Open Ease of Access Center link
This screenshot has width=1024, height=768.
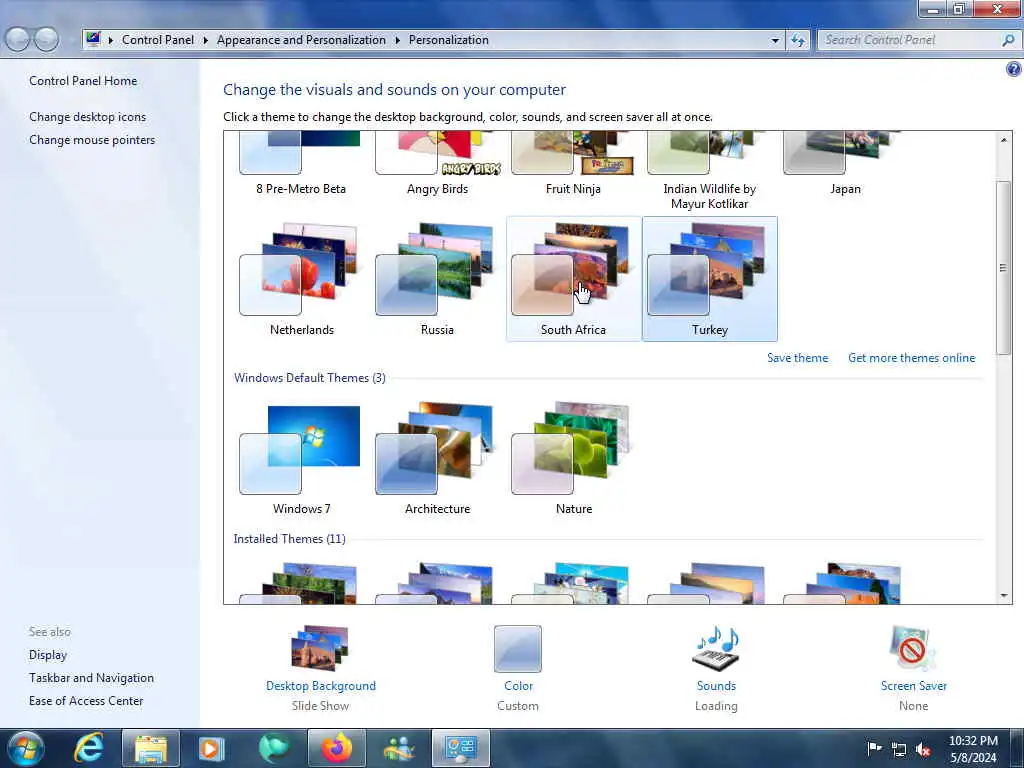pyautogui.click(x=86, y=701)
